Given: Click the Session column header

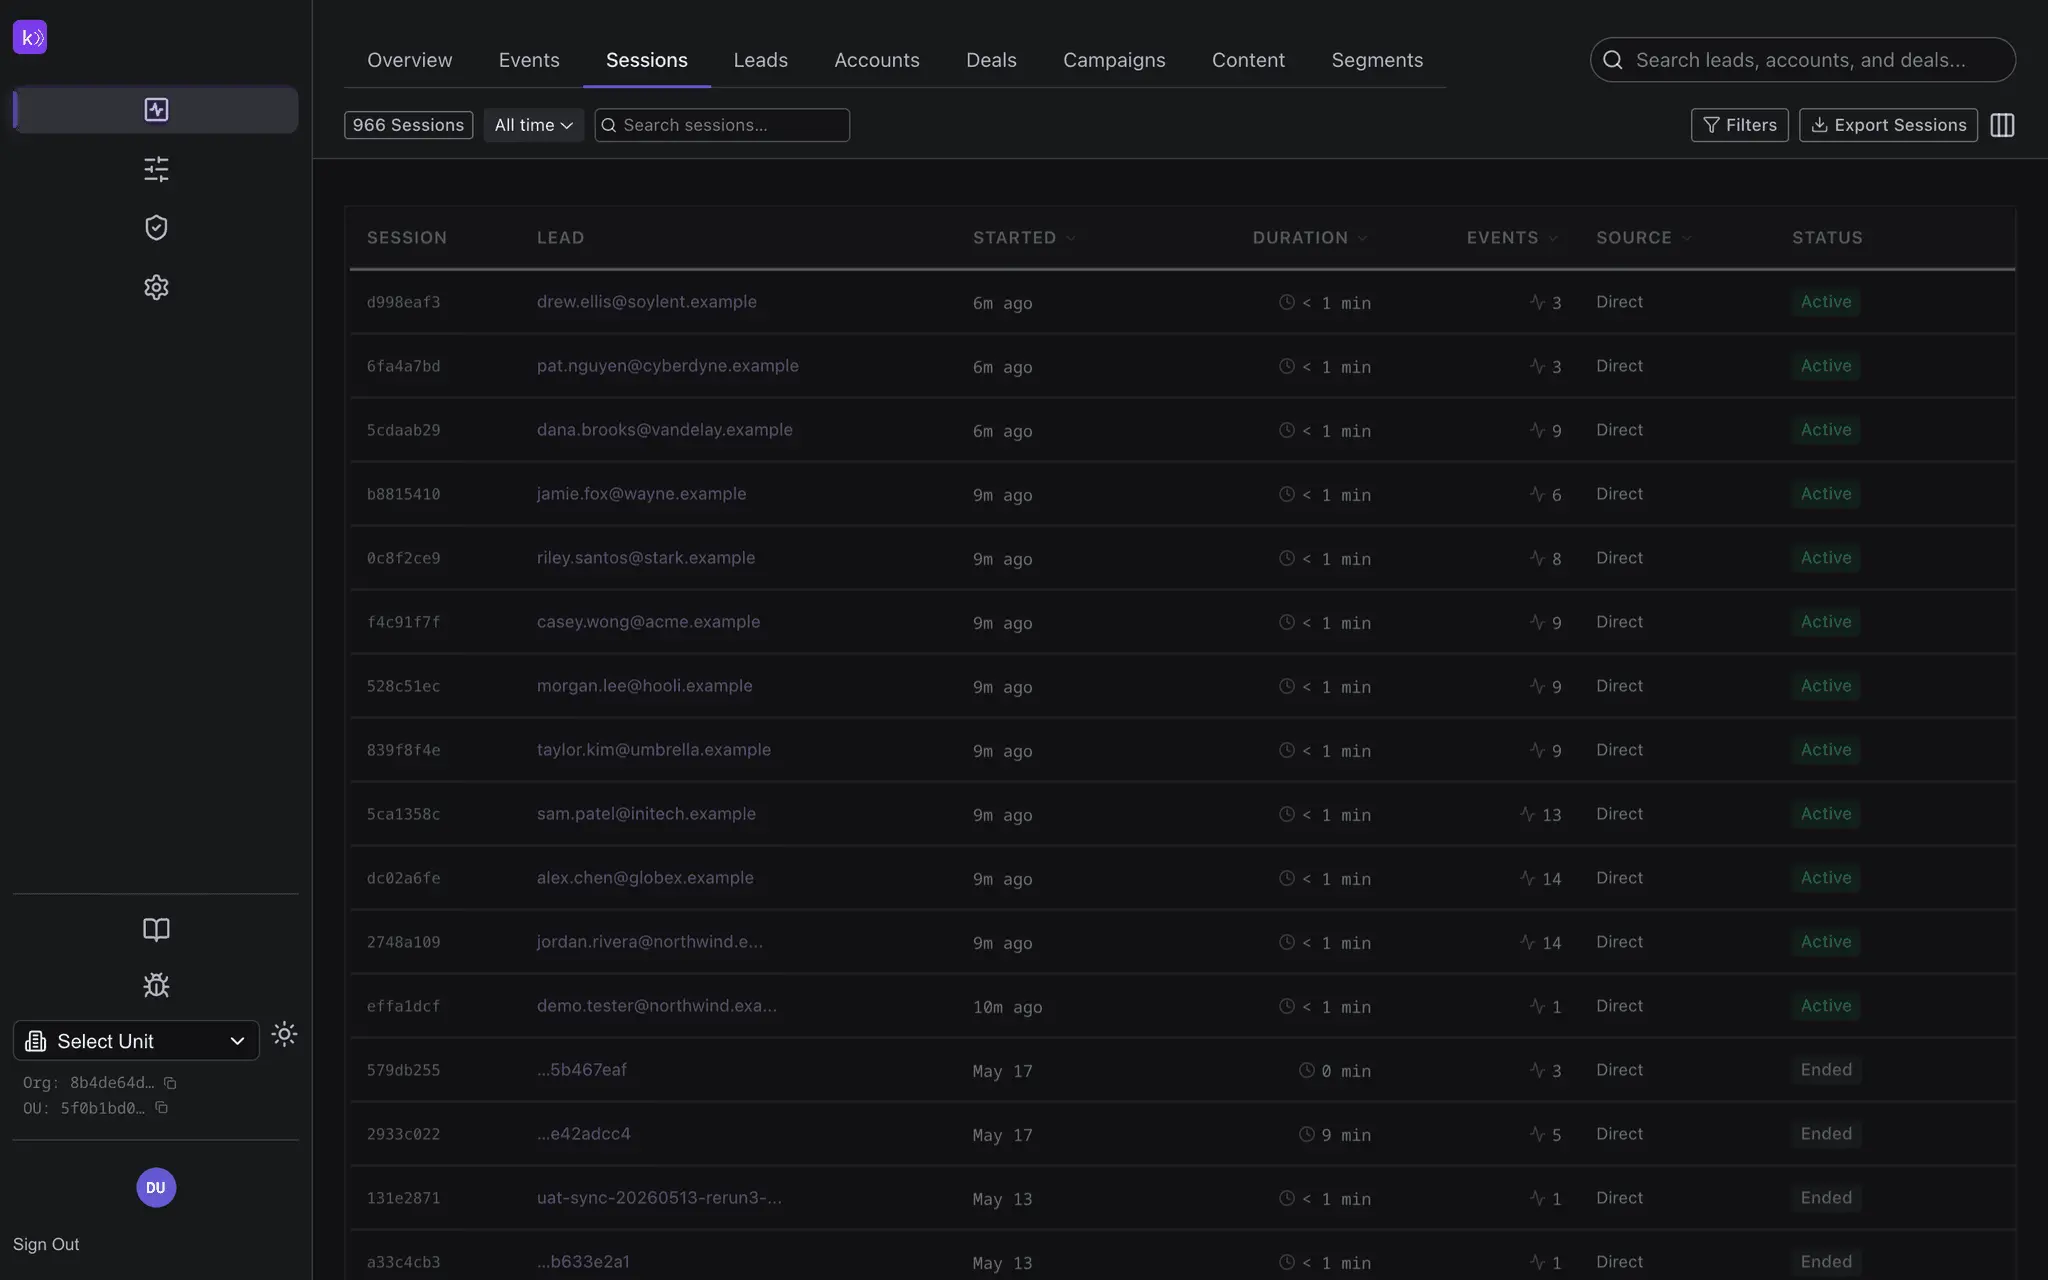Looking at the screenshot, I should (x=406, y=238).
